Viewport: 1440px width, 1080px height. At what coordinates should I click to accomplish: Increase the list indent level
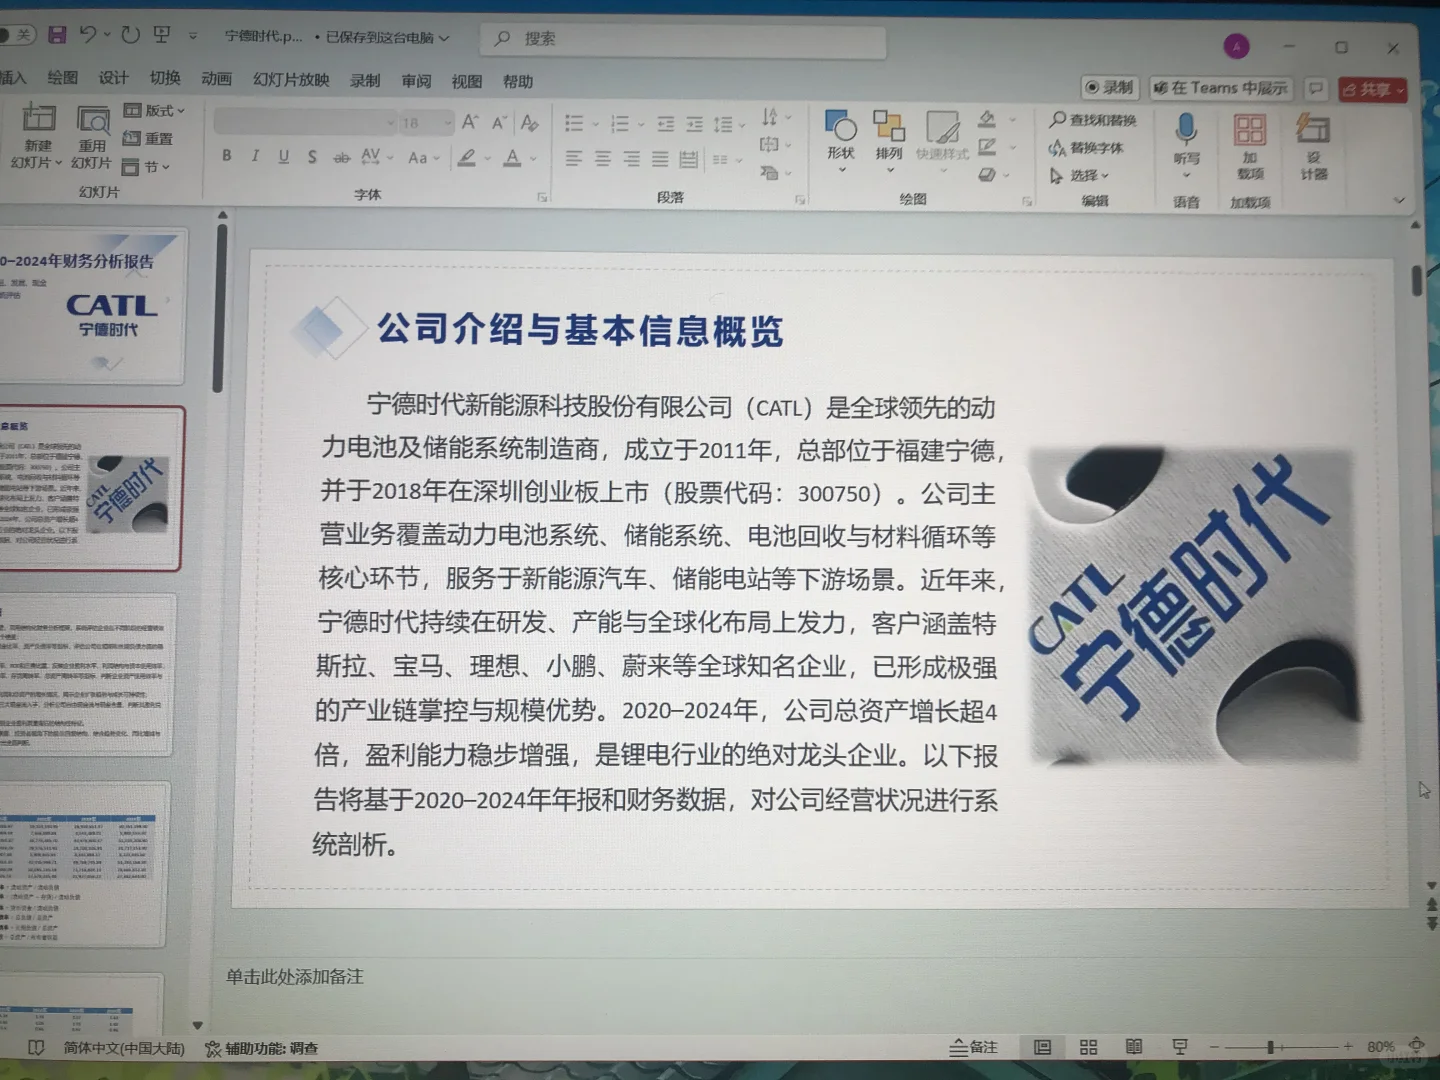(x=694, y=124)
